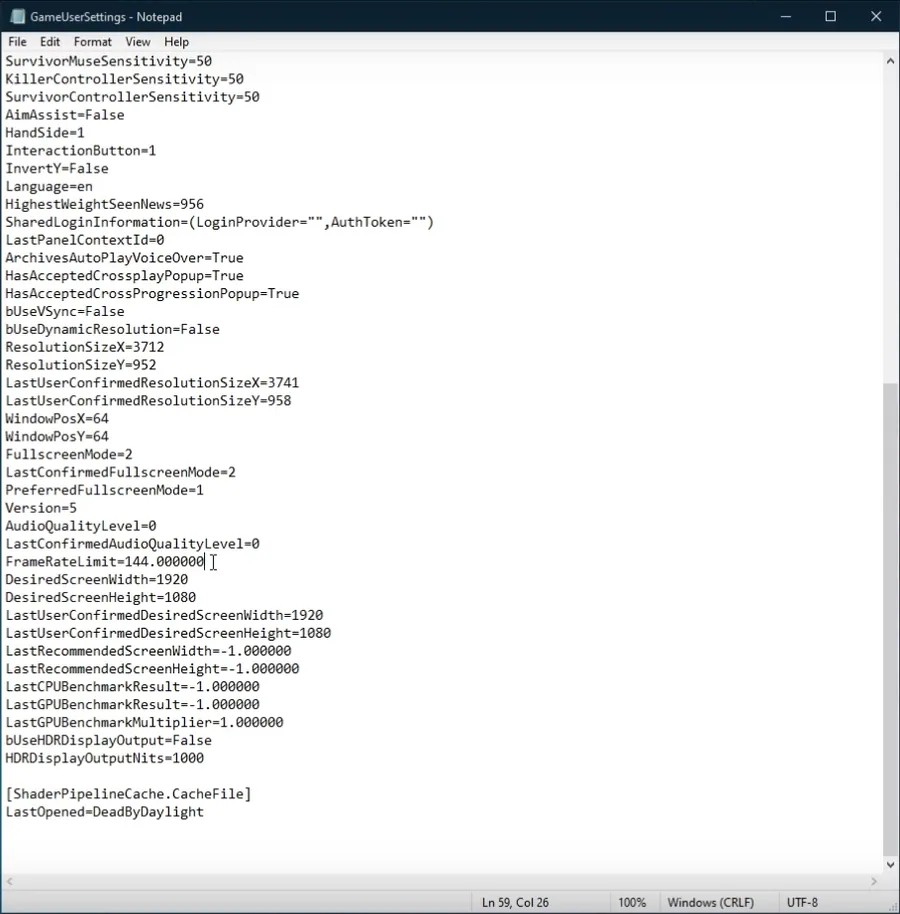Open the Edit menu
This screenshot has width=900, height=914.
click(x=50, y=42)
